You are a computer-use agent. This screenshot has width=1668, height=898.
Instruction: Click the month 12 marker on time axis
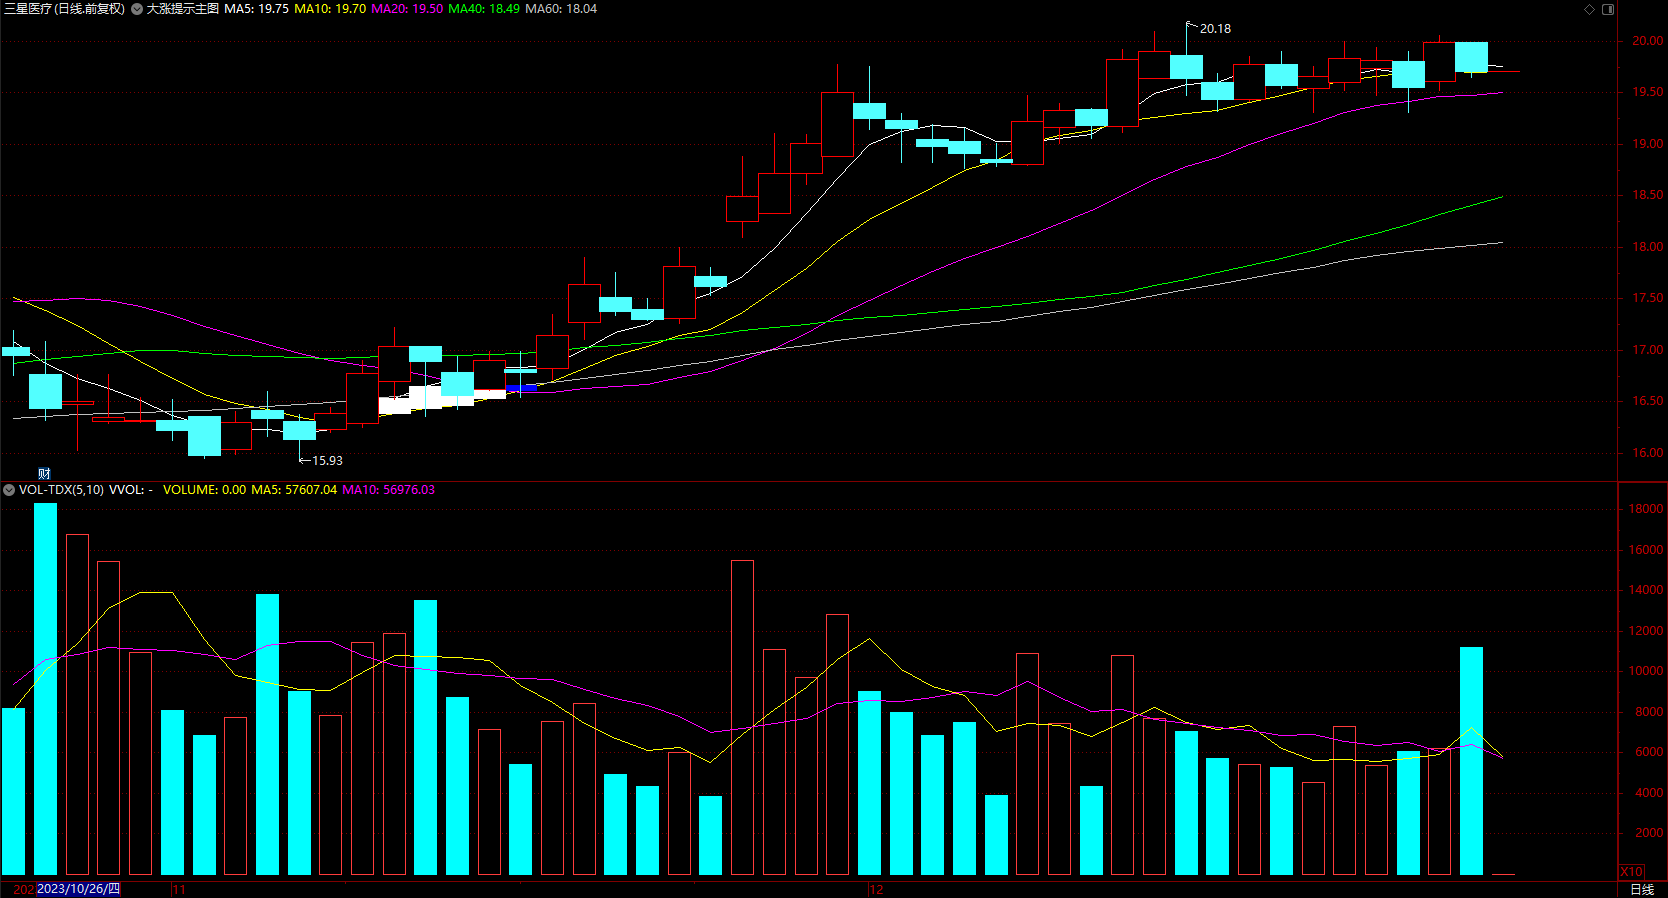click(x=876, y=889)
